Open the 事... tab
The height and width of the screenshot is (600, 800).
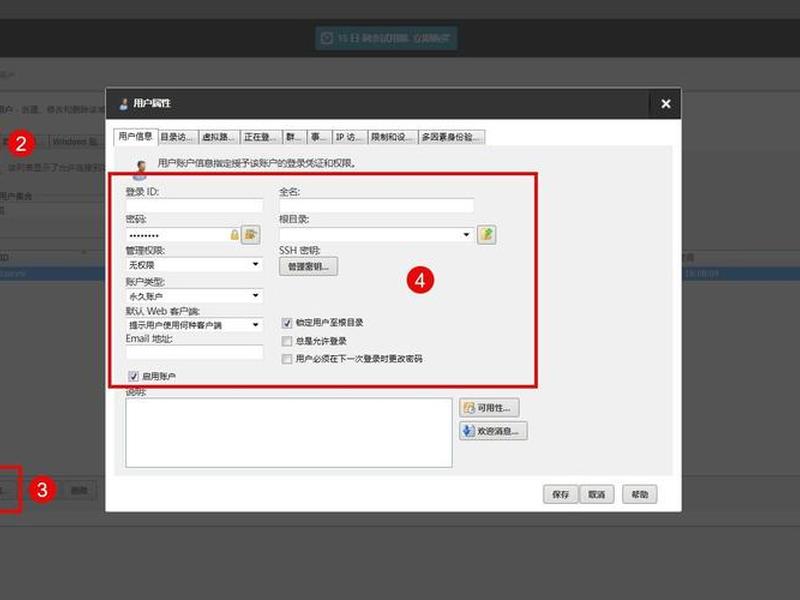pyautogui.click(x=319, y=137)
